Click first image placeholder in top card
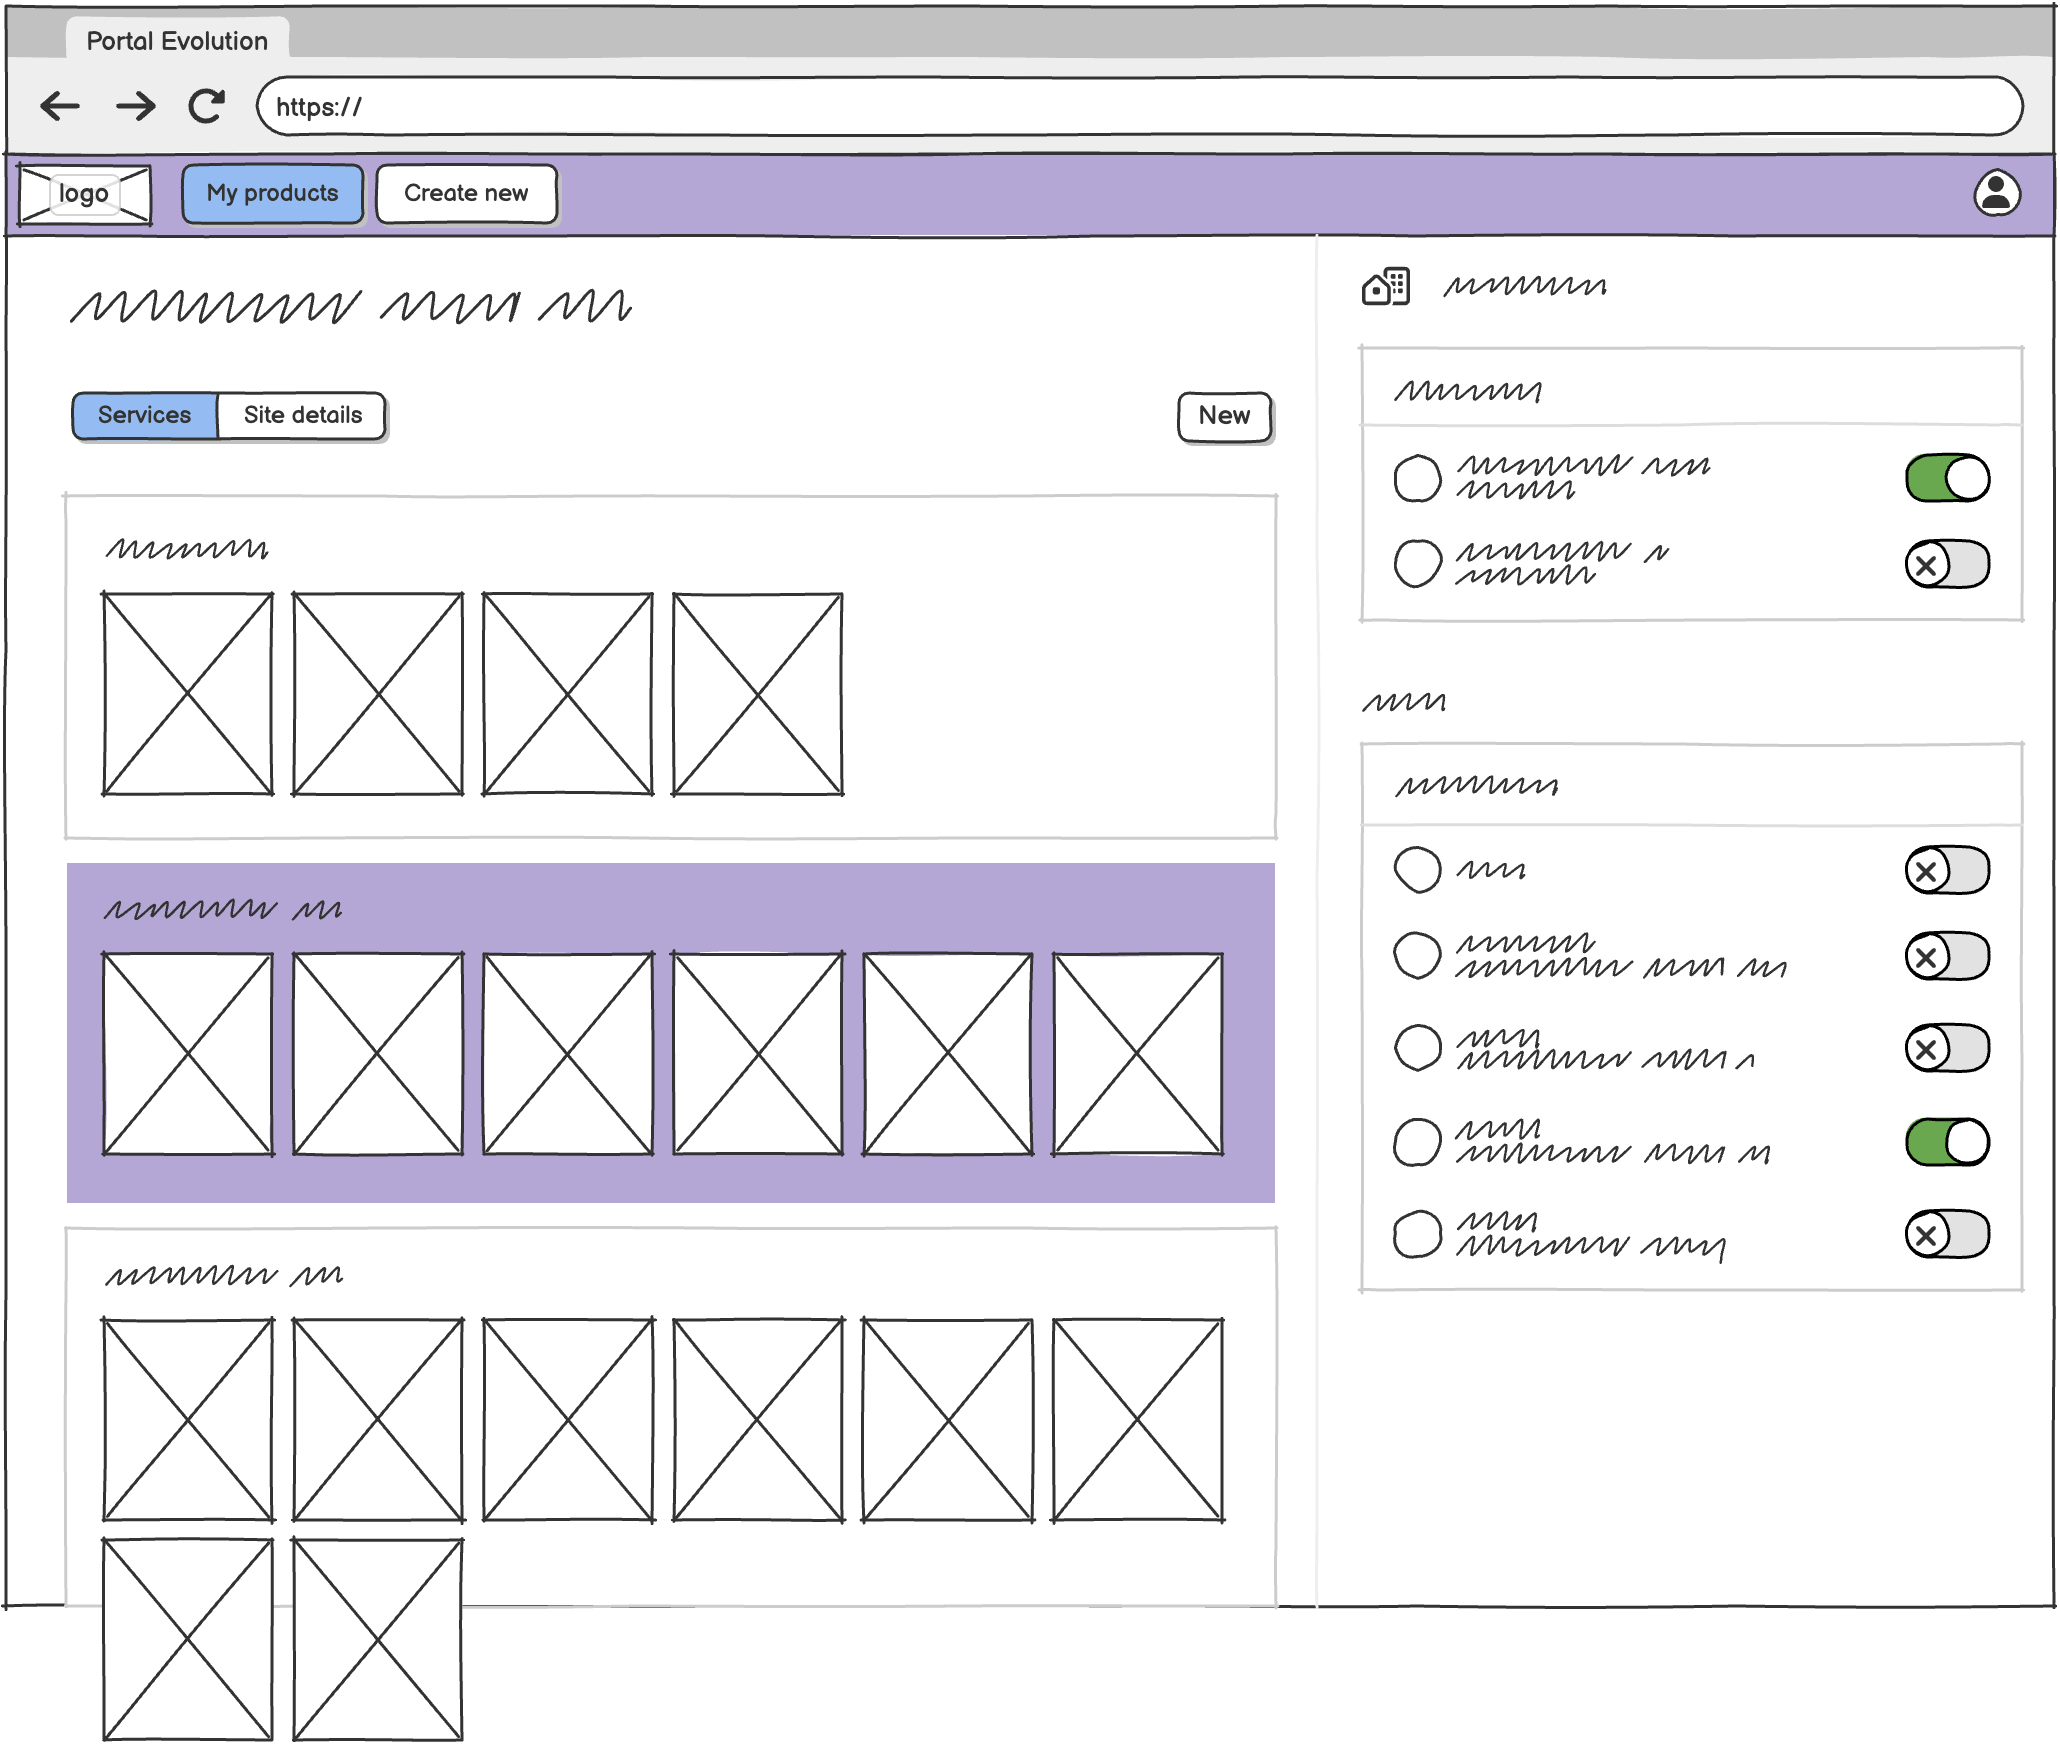 [188, 694]
